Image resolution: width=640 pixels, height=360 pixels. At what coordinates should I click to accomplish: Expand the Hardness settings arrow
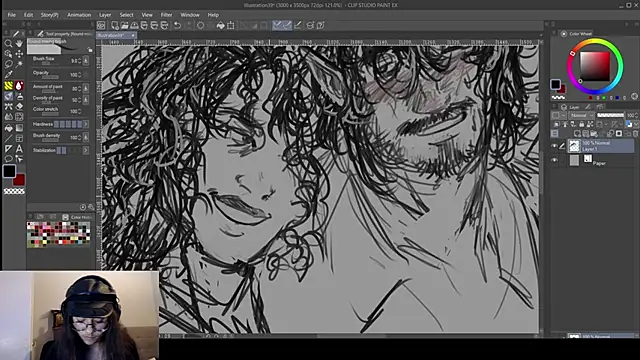86,124
